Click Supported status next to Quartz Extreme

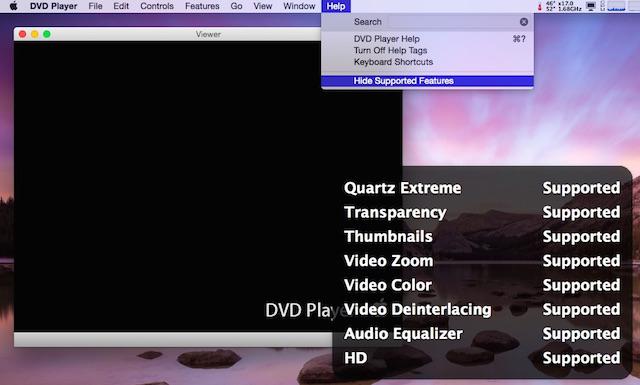(x=581, y=188)
